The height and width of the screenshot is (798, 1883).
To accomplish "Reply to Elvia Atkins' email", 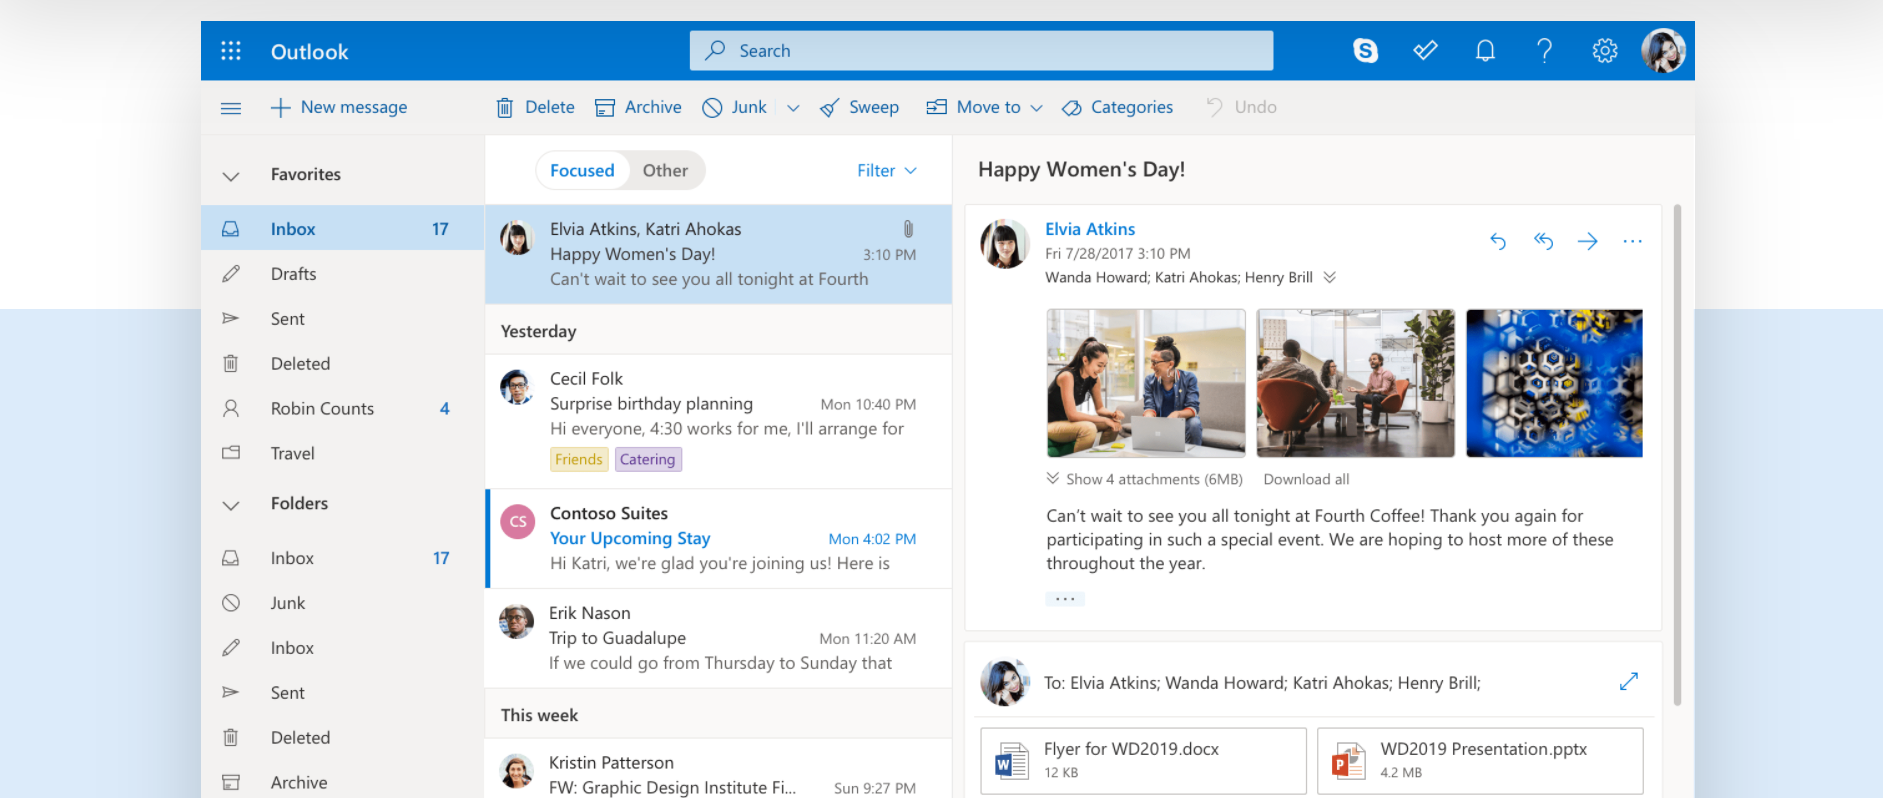I will pos(1497,241).
